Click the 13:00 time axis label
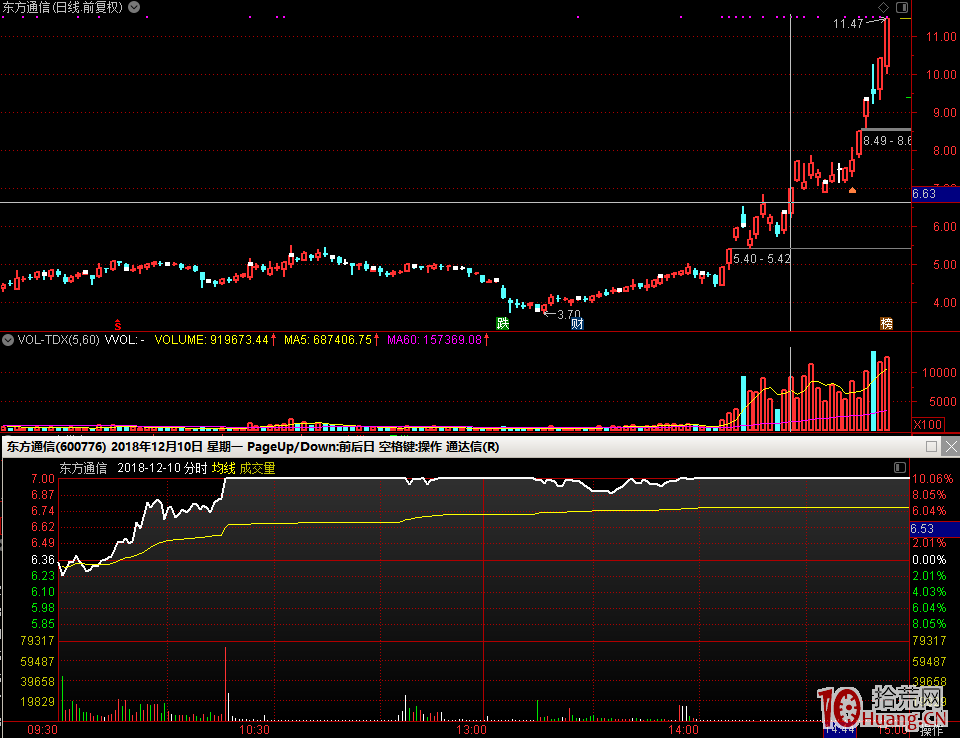The width and height of the screenshot is (960, 738). coord(471,730)
